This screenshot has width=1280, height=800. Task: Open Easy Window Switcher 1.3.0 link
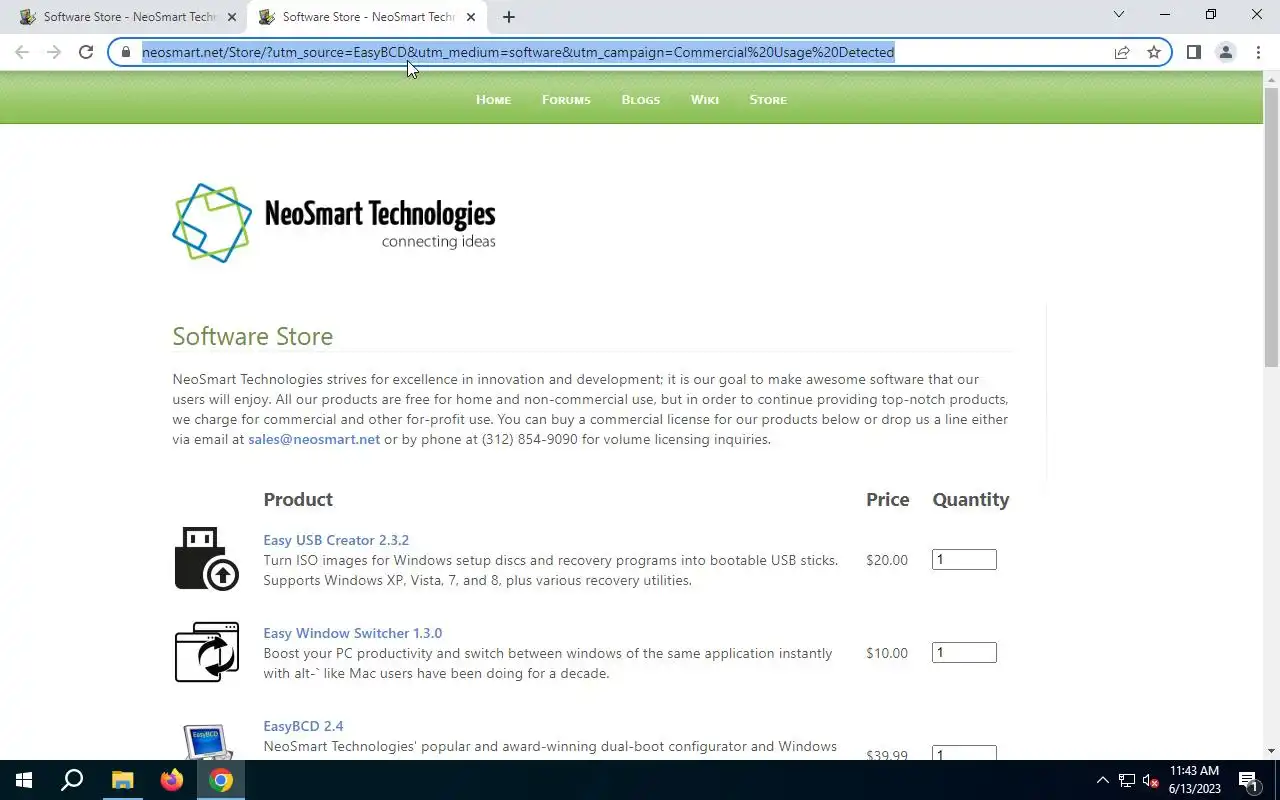click(352, 633)
